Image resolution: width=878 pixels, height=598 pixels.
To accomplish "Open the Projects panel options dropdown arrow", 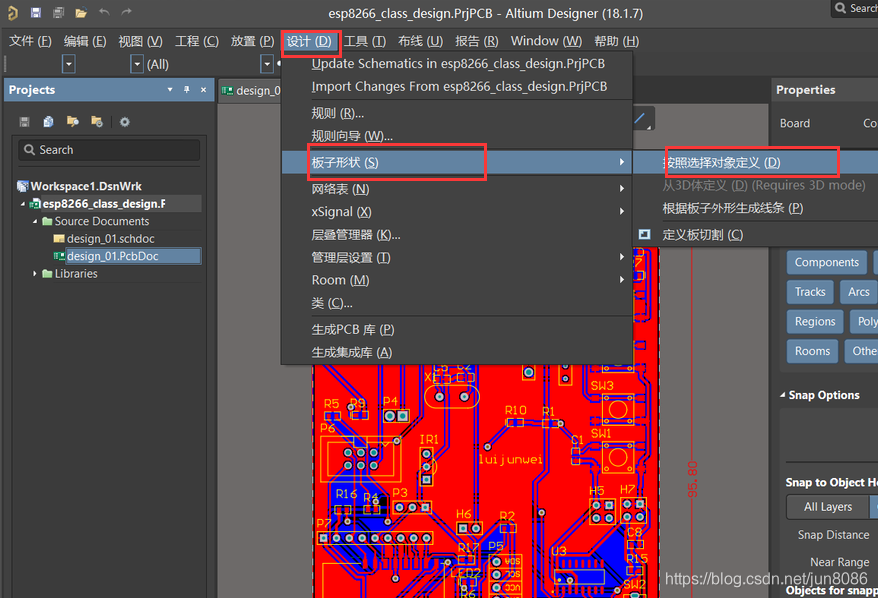I will 170,90.
